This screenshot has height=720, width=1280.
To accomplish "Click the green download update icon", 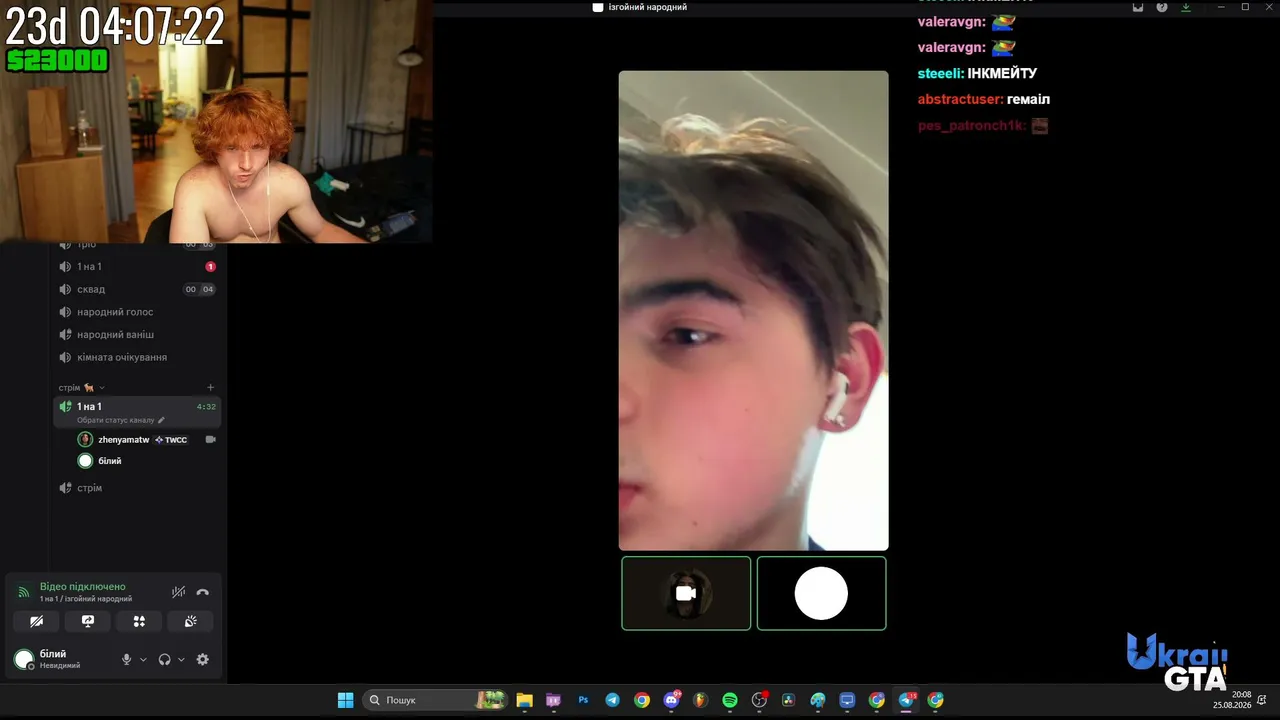I will [1186, 7].
